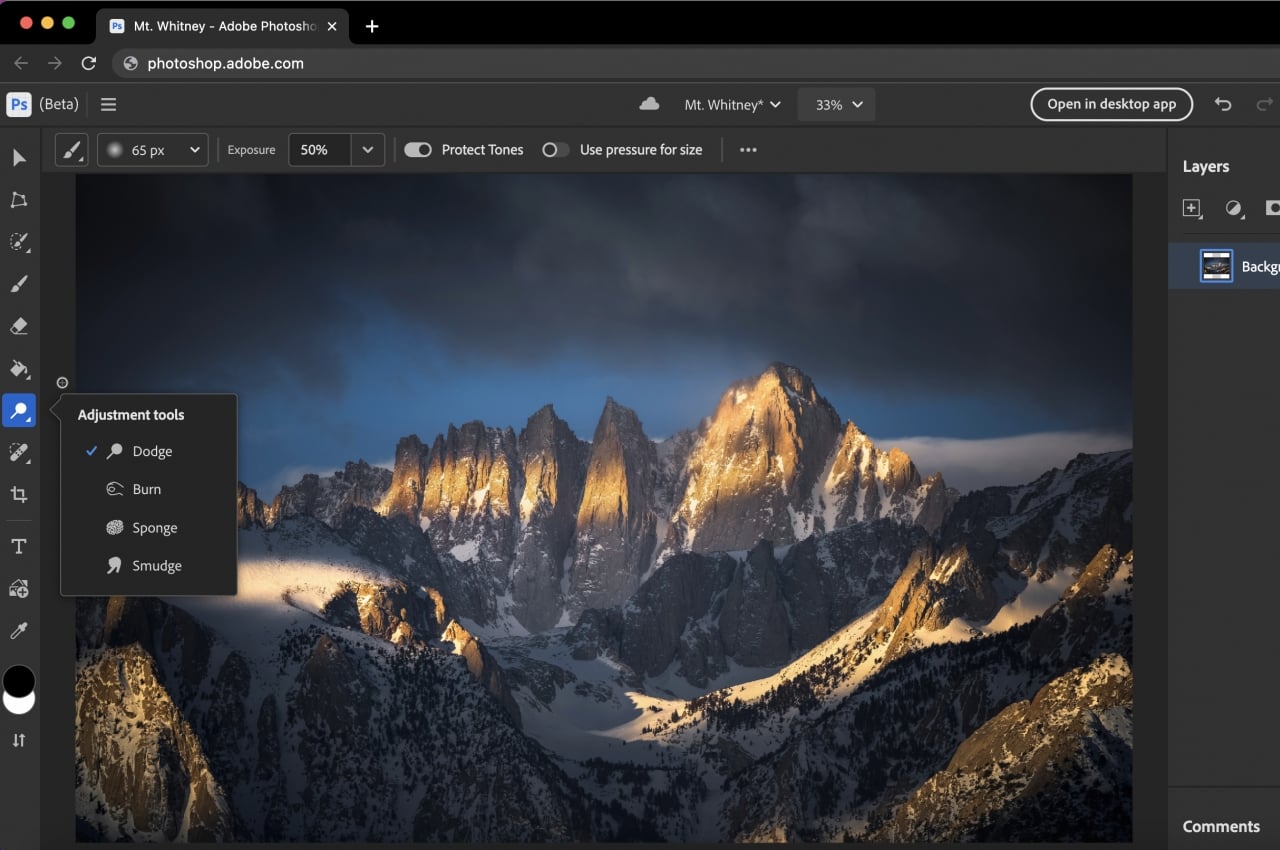This screenshot has width=1280, height=850.
Task: Select the Eyedropper tool
Action: [x=19, y=631]
